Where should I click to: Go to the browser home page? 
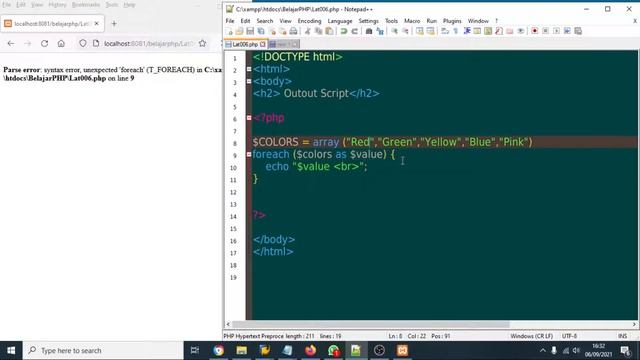click(61, 43)
